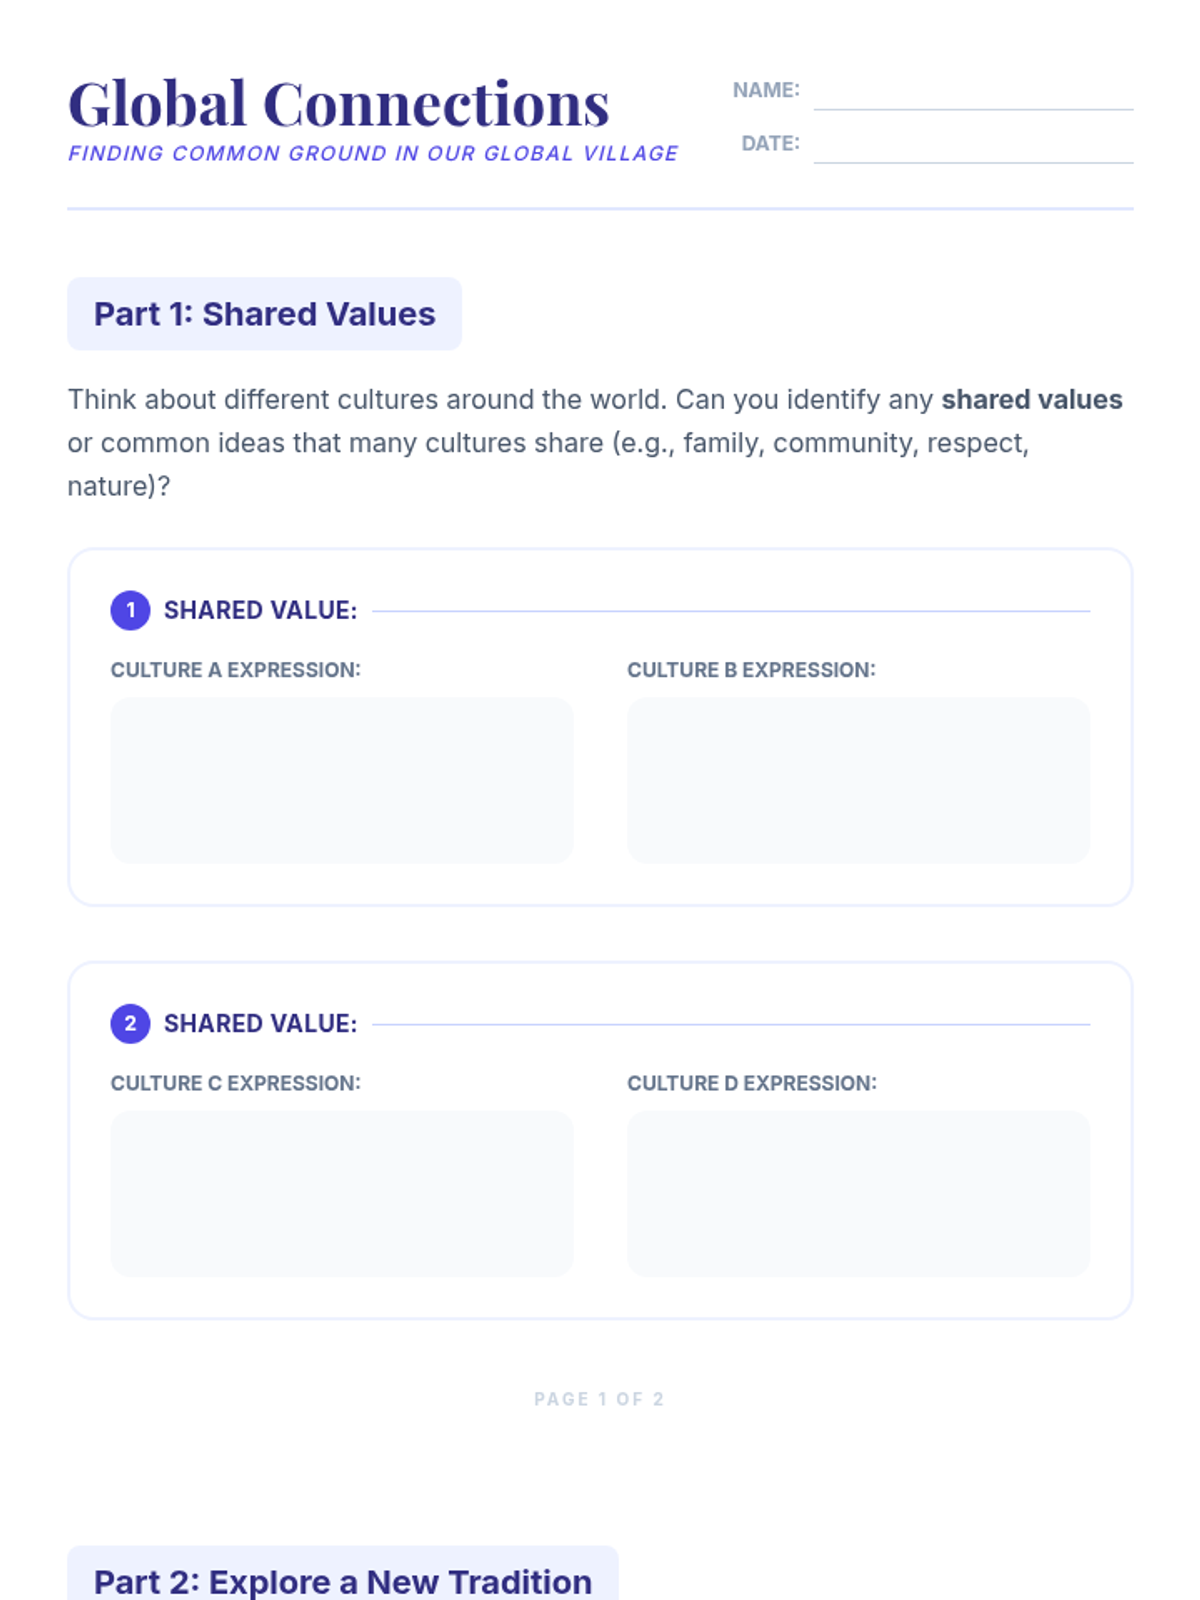This screenshot has width=1200, height=1600.
Task: Click the Finding Common Ground subtitle
Action: point(373,154)
